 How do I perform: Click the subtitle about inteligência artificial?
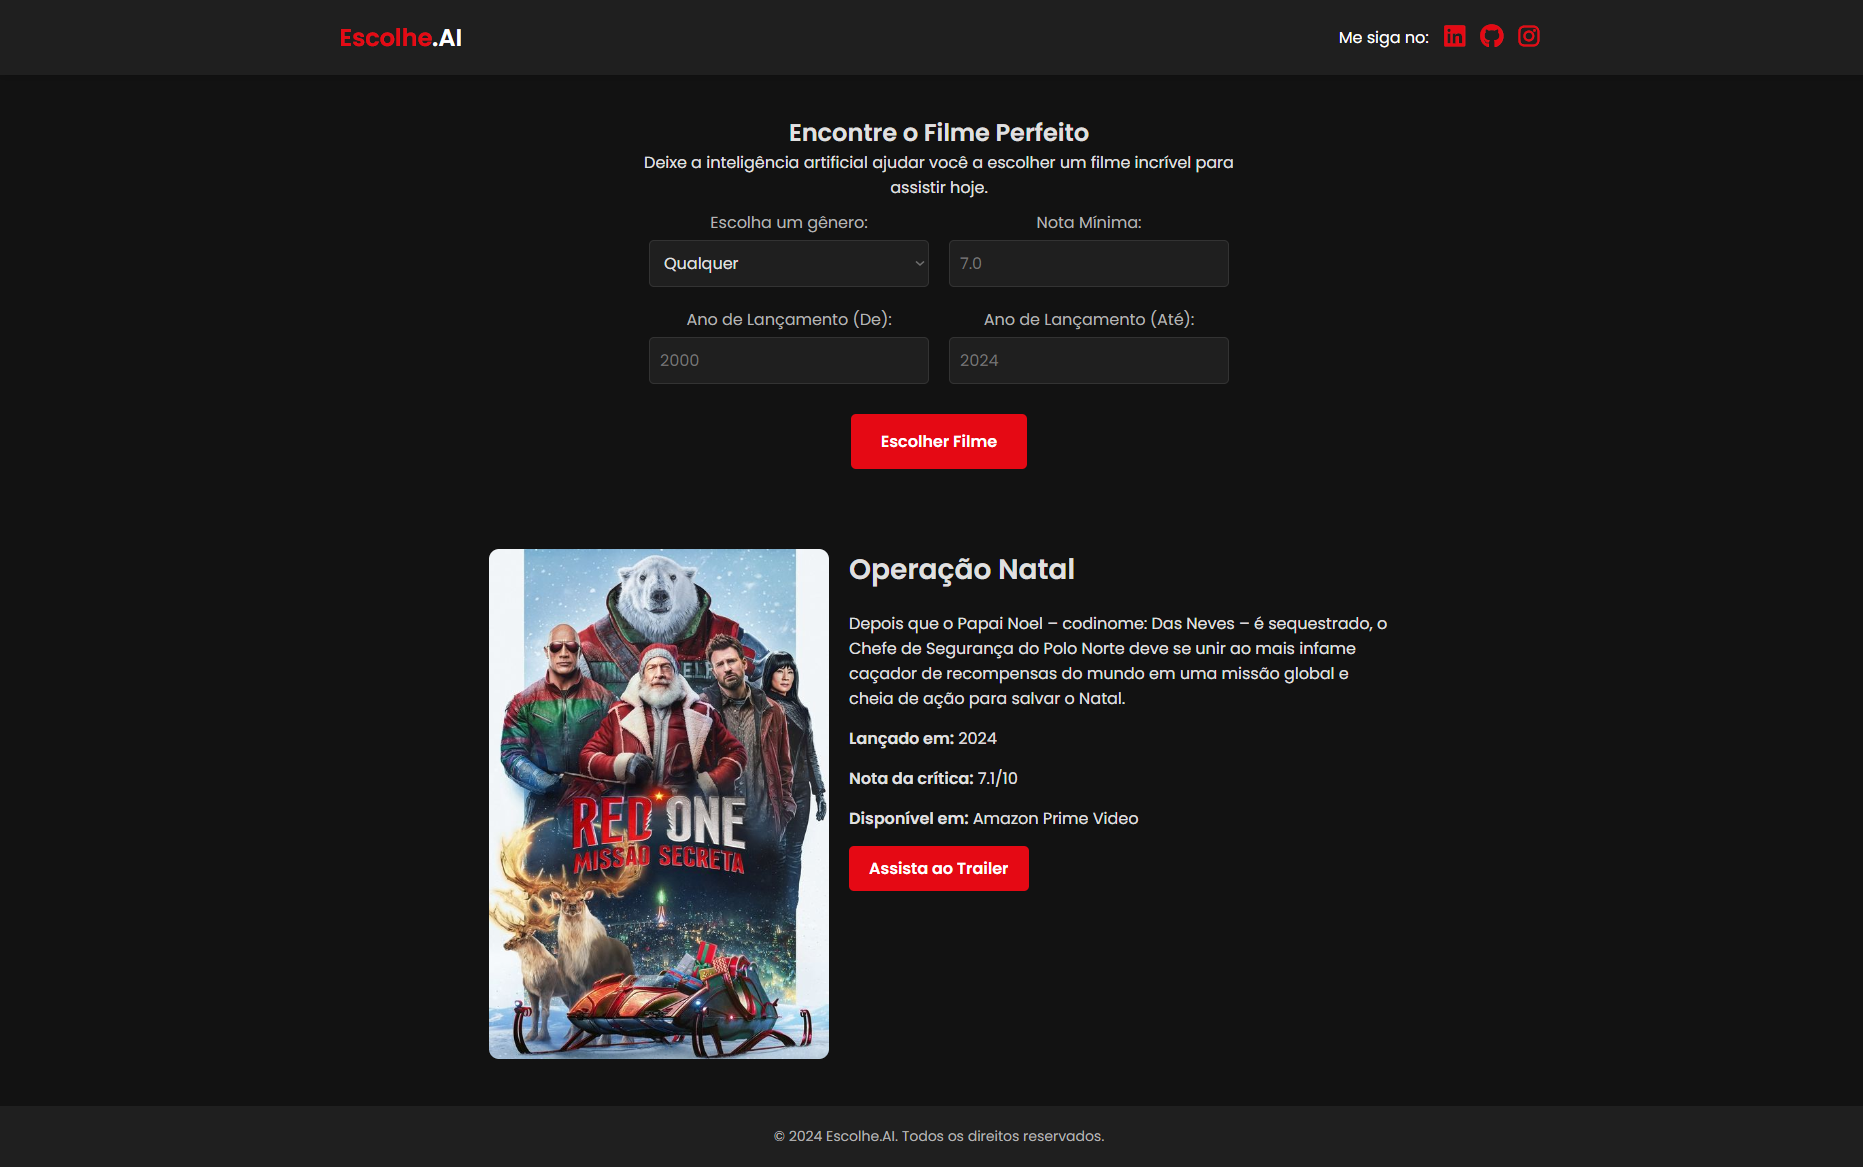[938, 175]
